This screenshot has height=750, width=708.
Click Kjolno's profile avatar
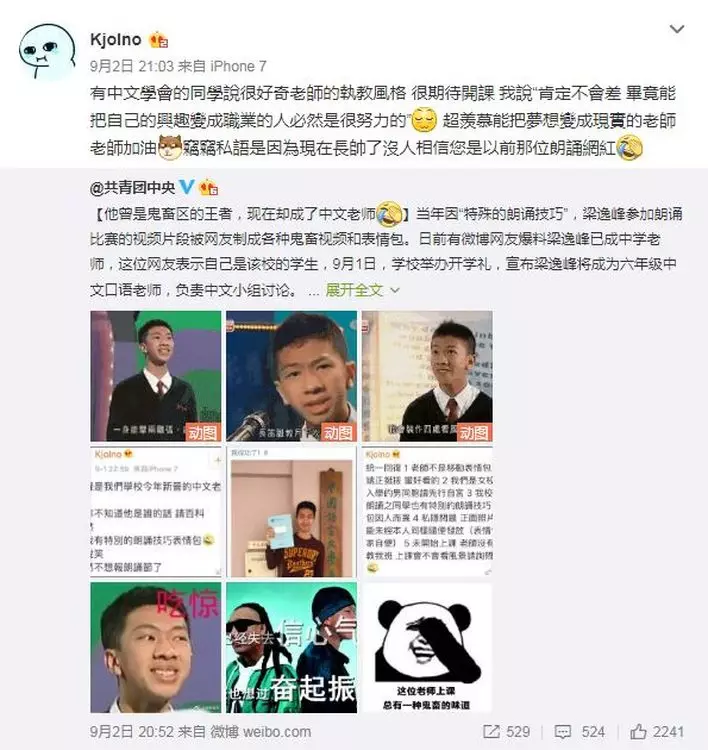pos(47,51)
